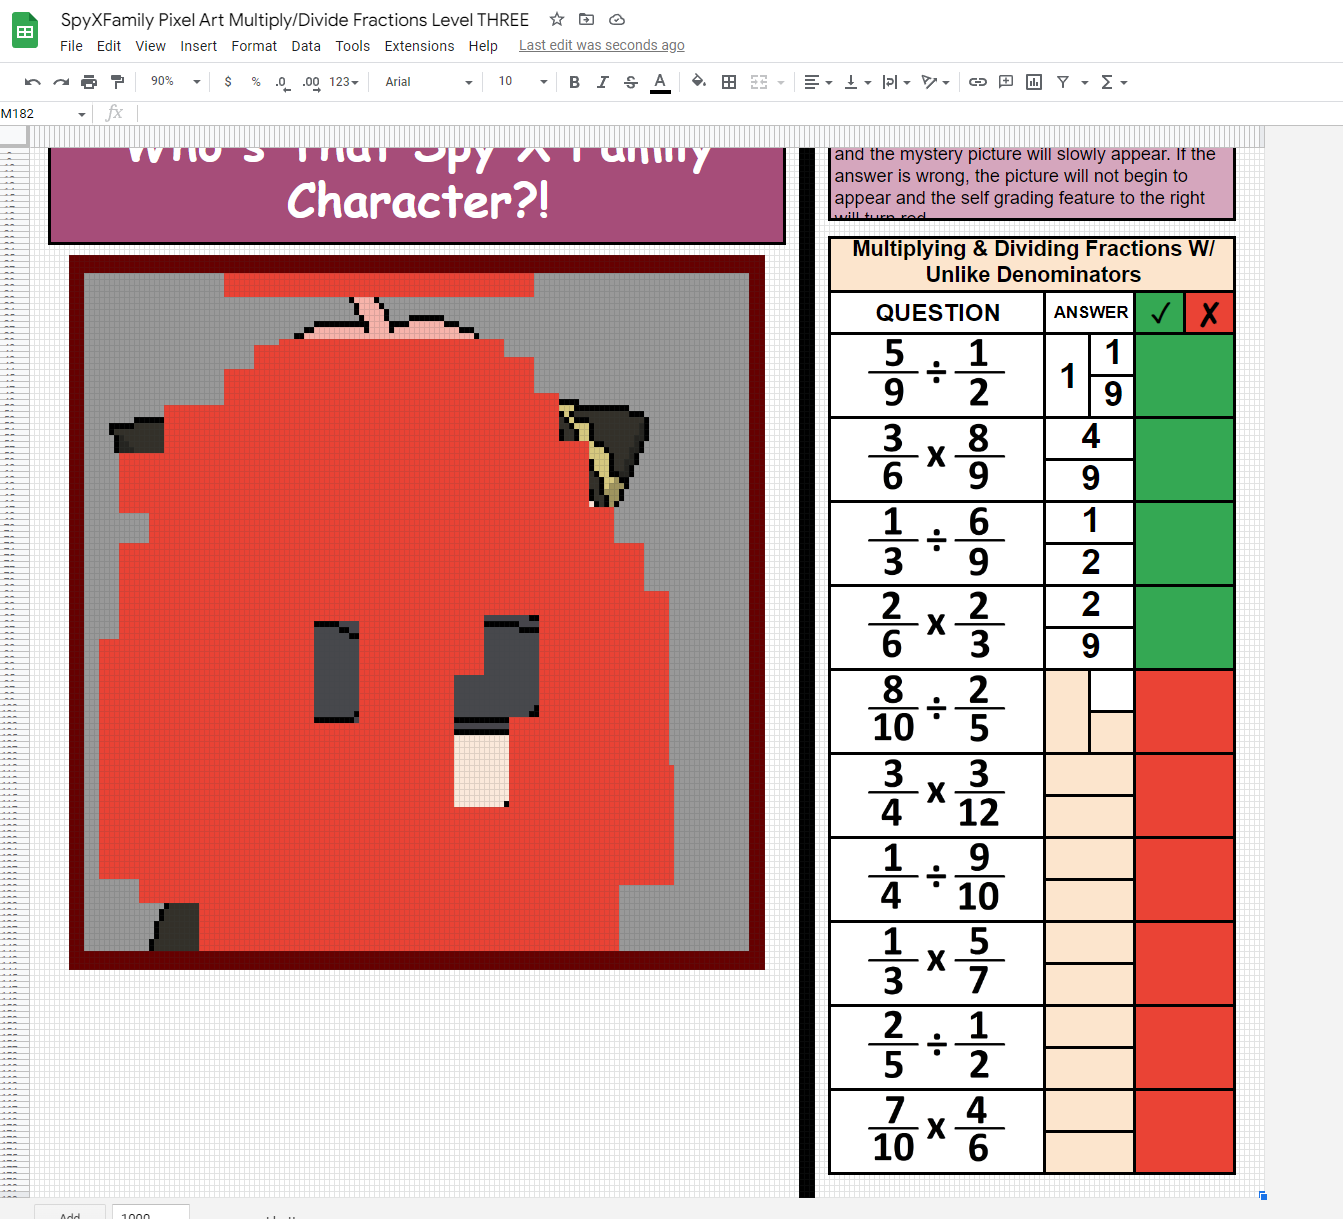This screenshot has height=1219, width=1343.
Task: Open the Arial font dropdown
Action: (x=428, y=82)
